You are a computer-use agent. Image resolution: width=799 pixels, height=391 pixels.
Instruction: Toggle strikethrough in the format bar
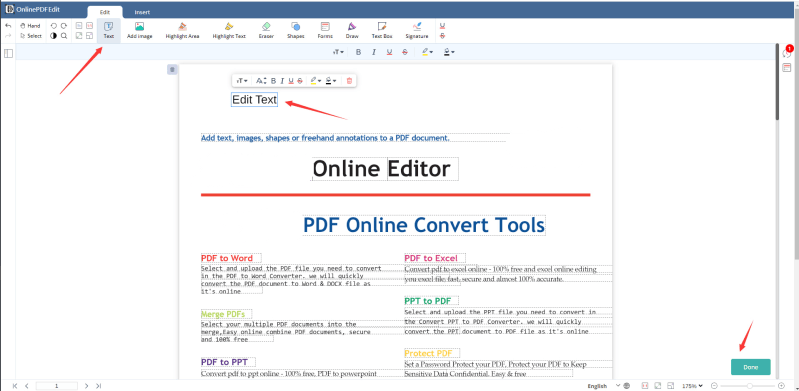(x=405, y=52)
